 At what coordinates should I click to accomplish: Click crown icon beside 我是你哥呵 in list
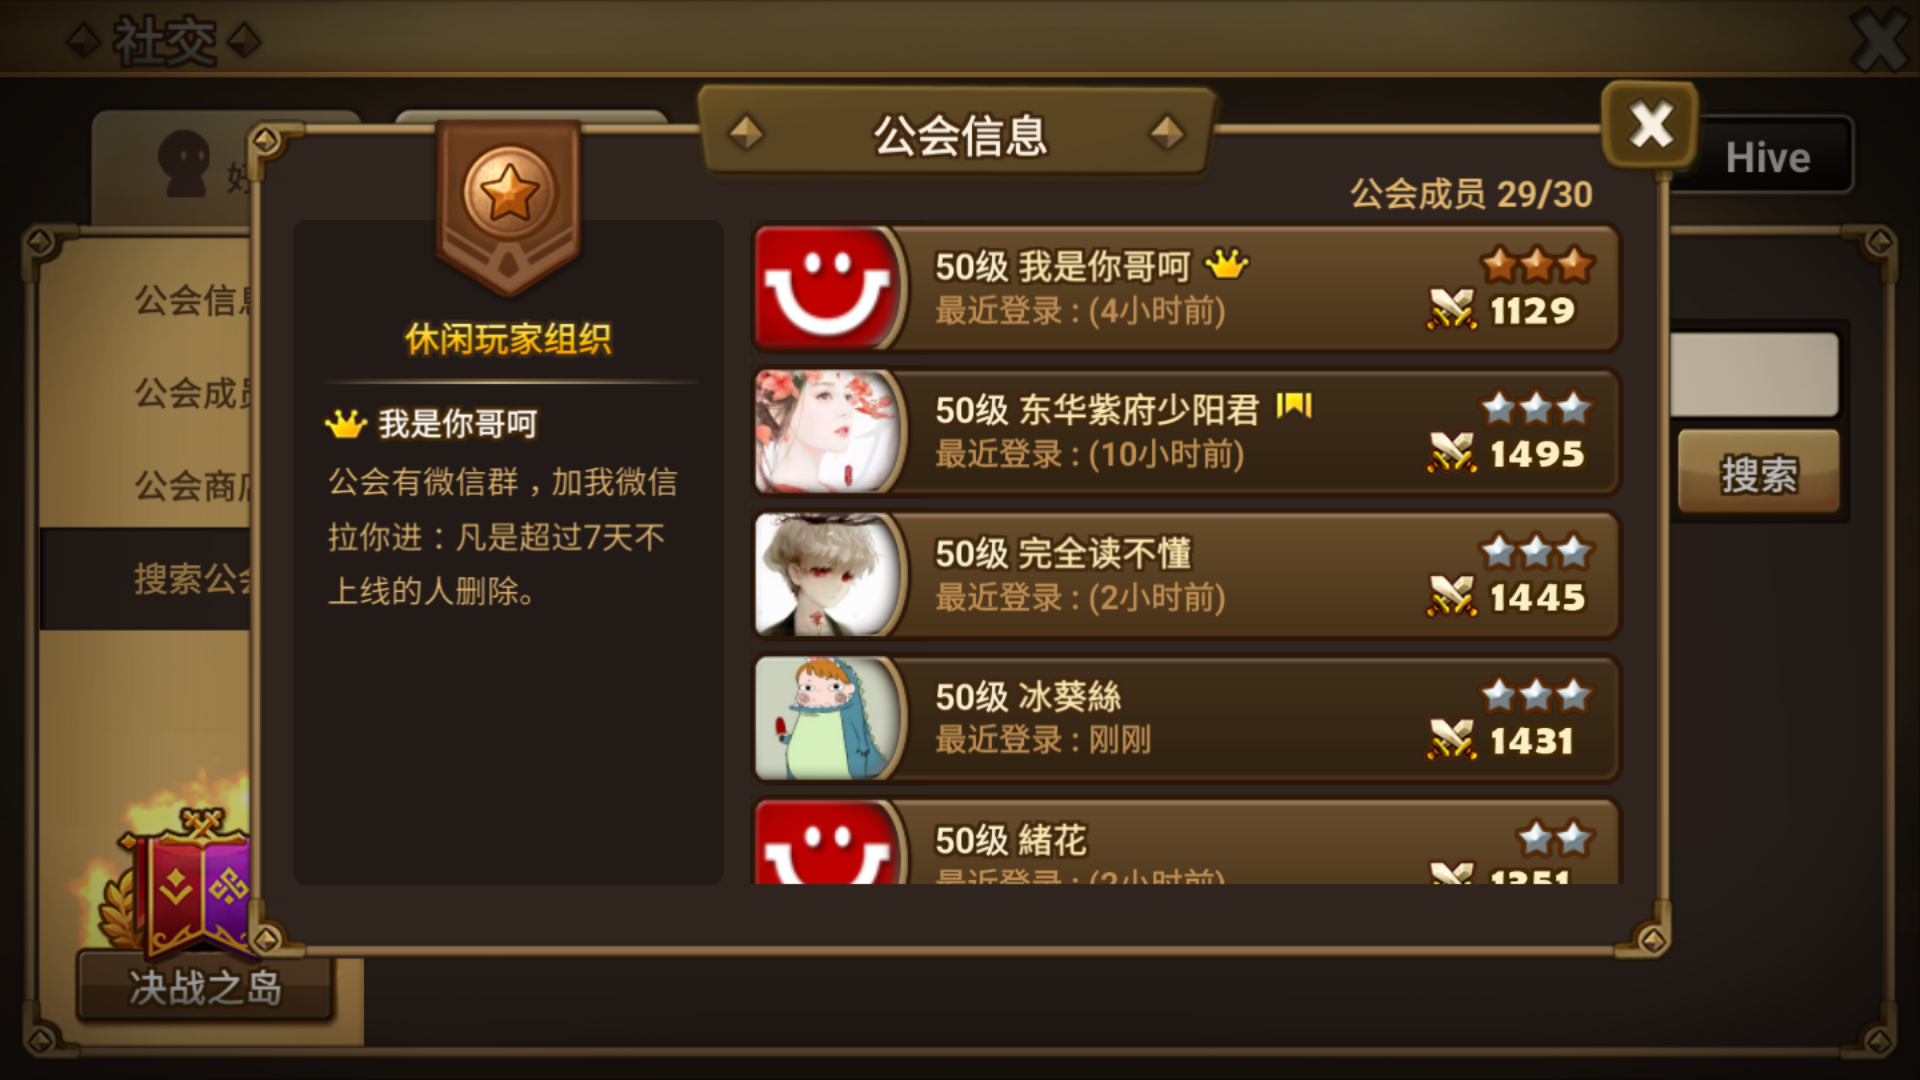coord(1227,265)
